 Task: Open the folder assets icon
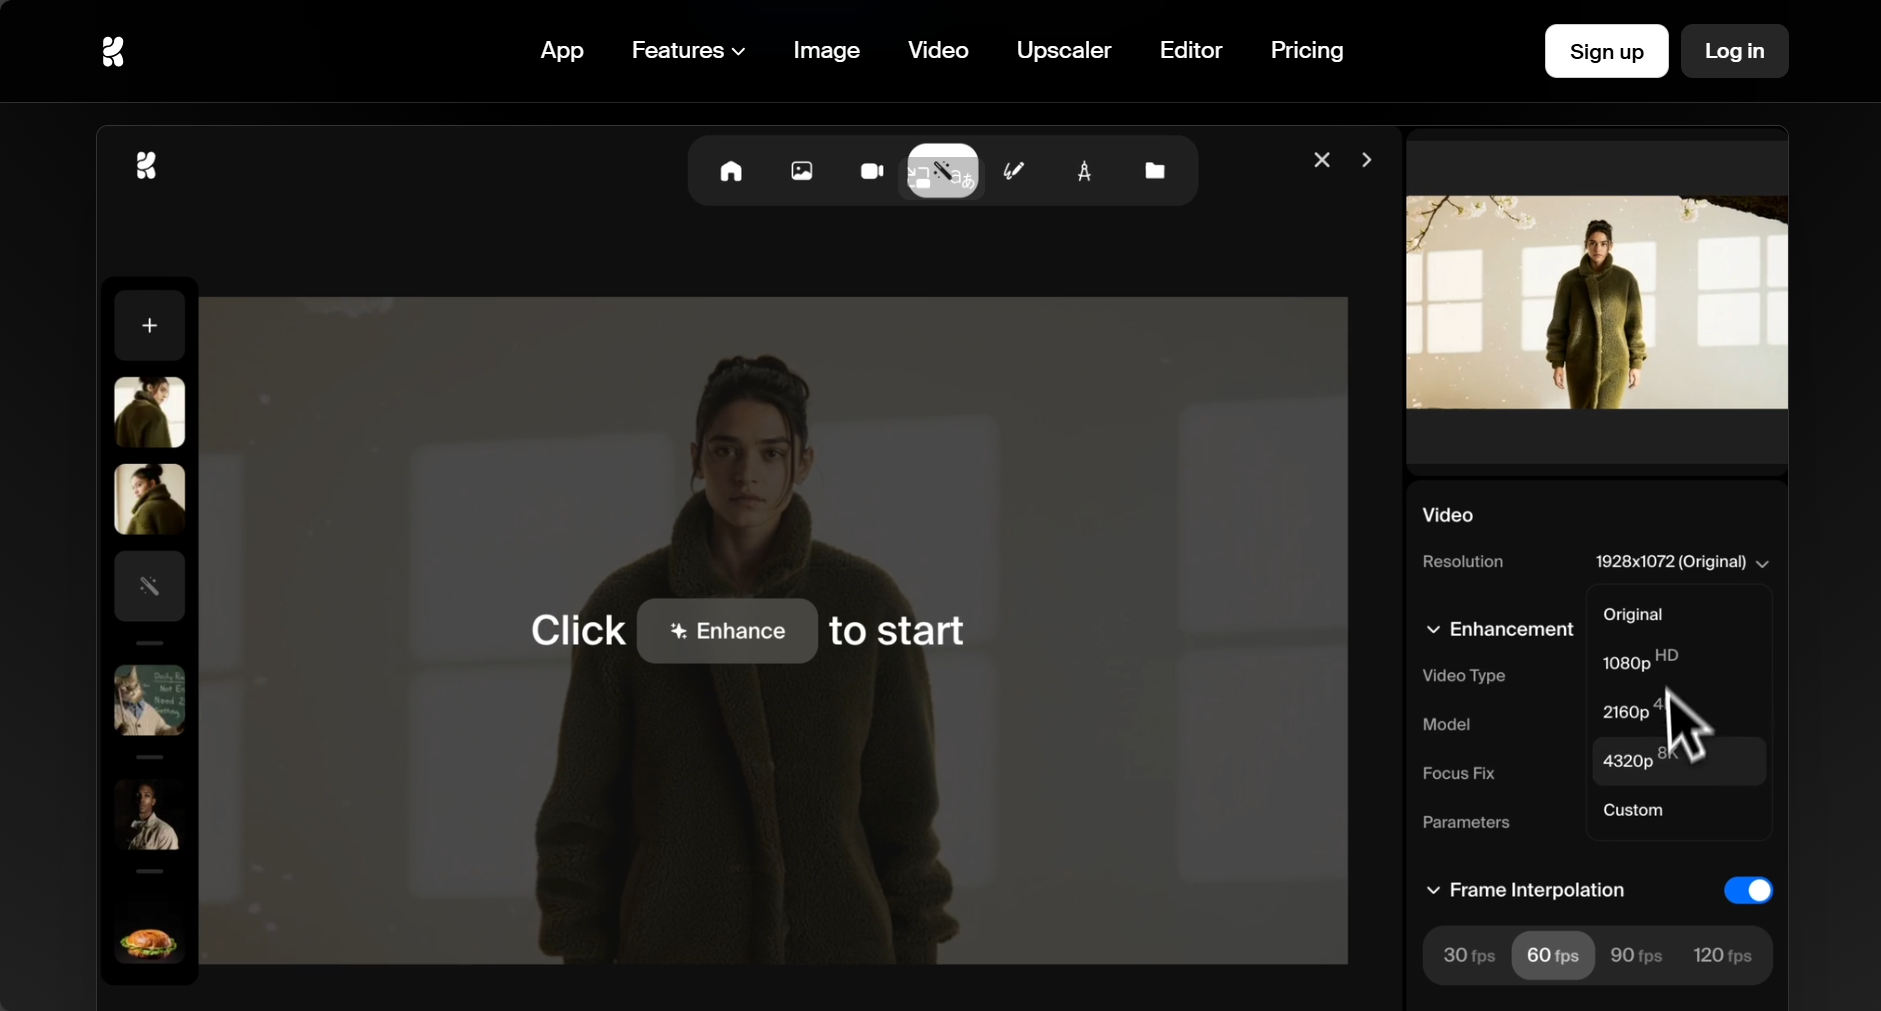pos(1155,171)
